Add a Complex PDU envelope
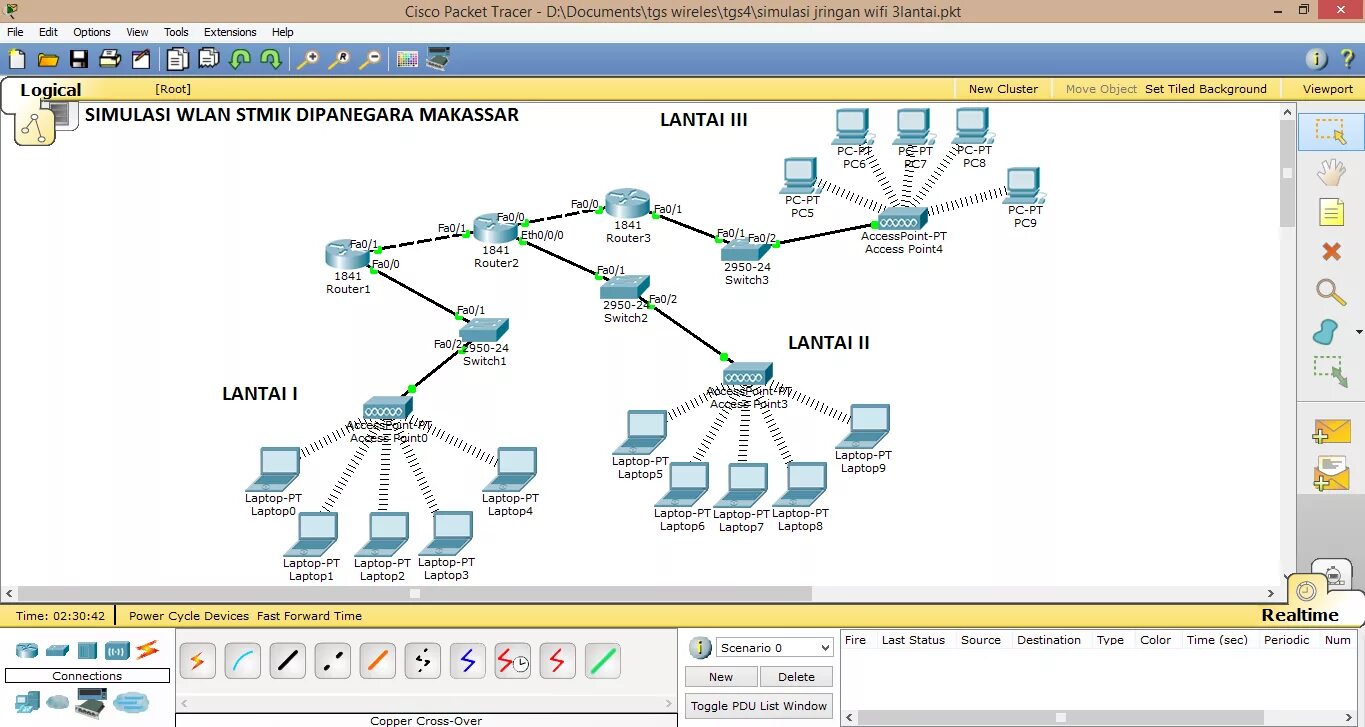Screen dimensions: 1365x727 click(1331, 474)
